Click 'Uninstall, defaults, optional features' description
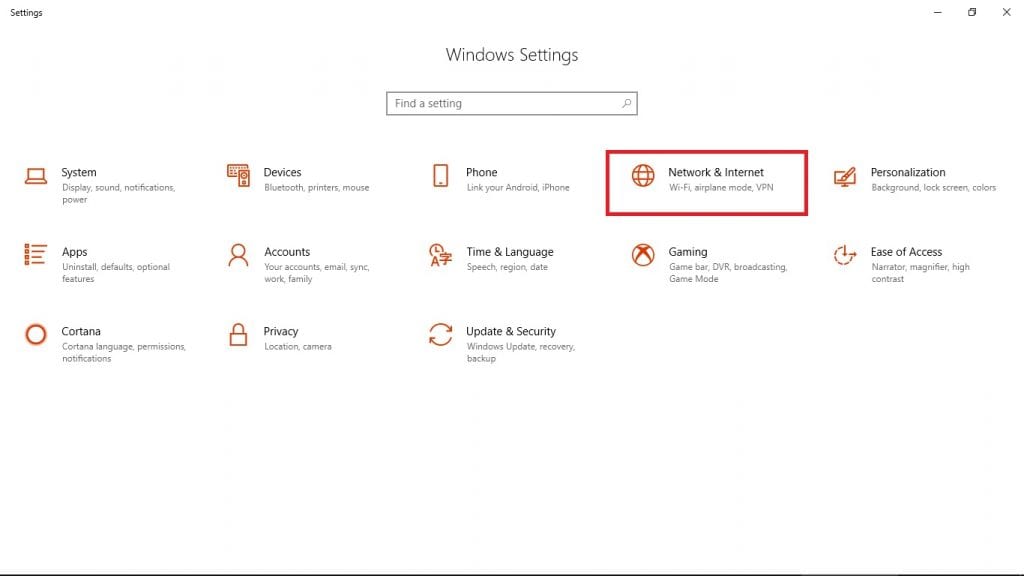Viewport: 1024px width, 576px height. tap(116, 273)
